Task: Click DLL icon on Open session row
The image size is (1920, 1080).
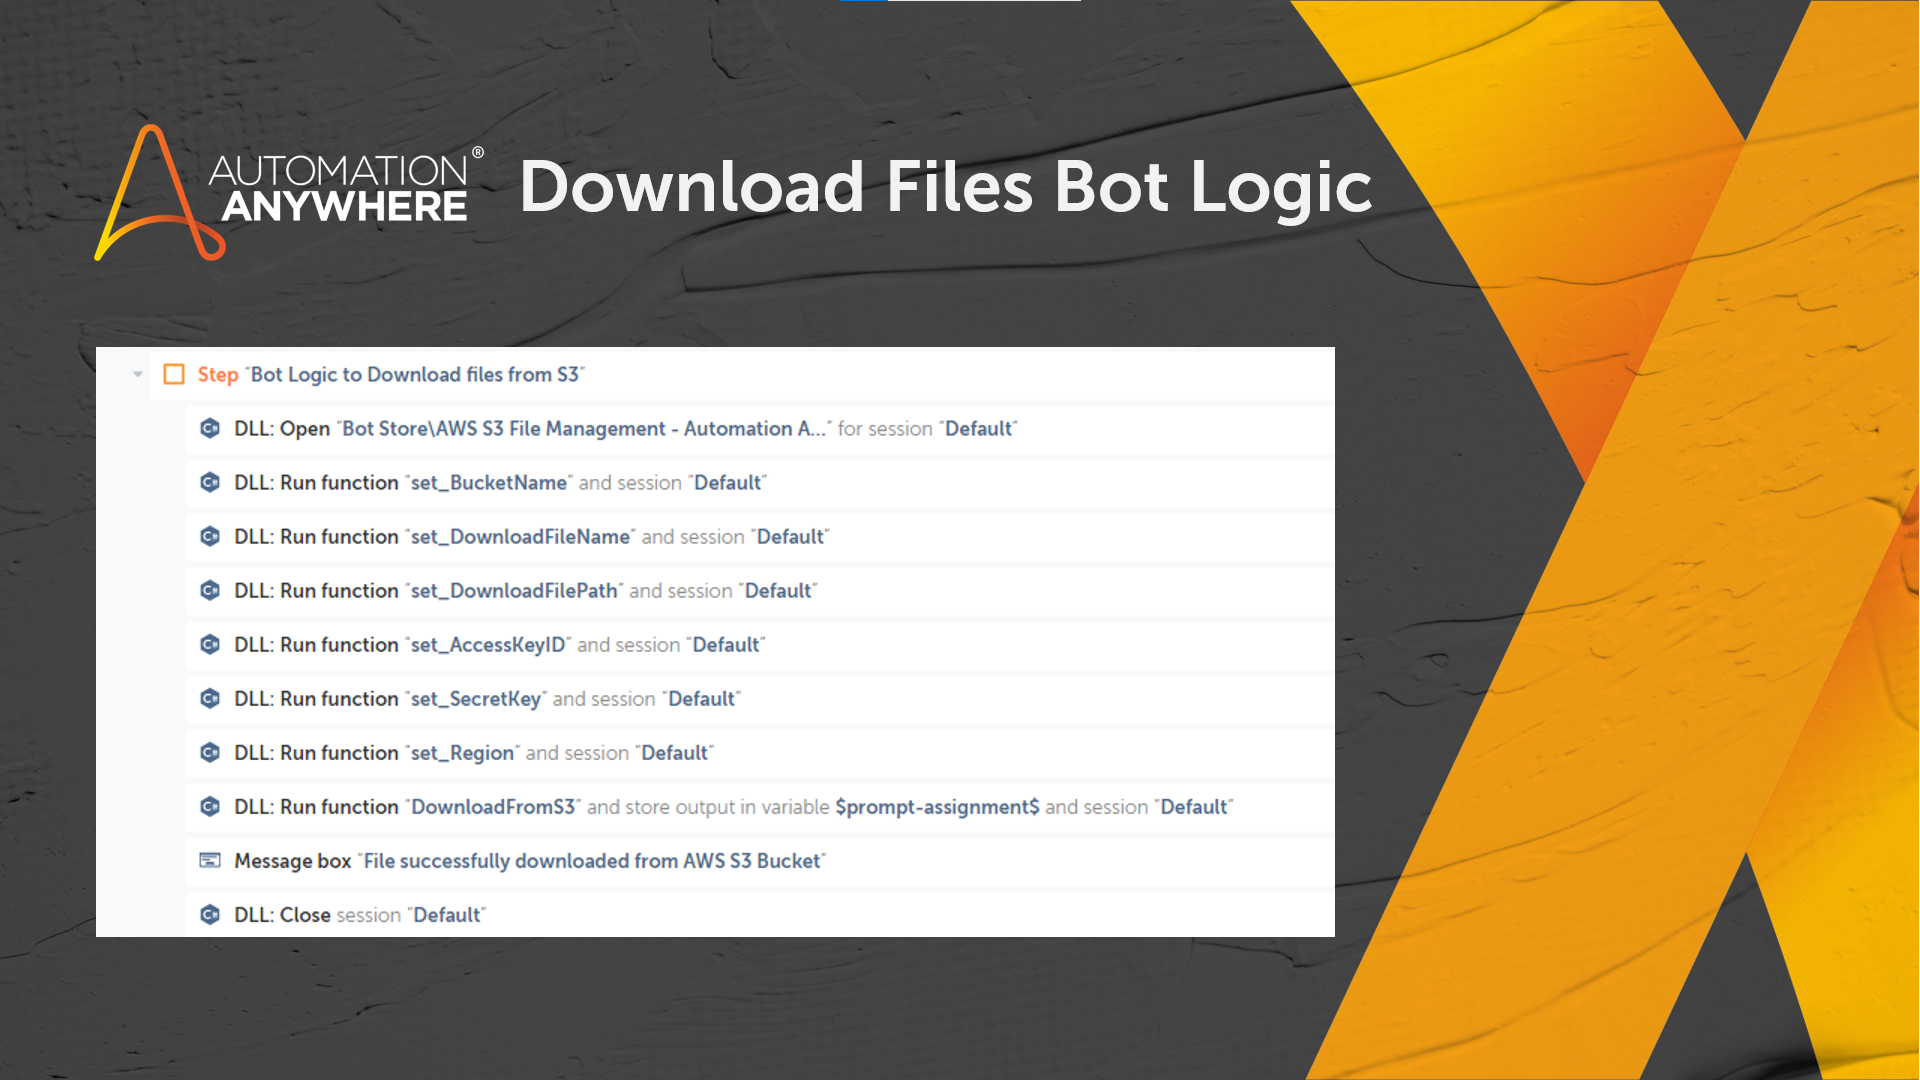Action: point(210,428)
